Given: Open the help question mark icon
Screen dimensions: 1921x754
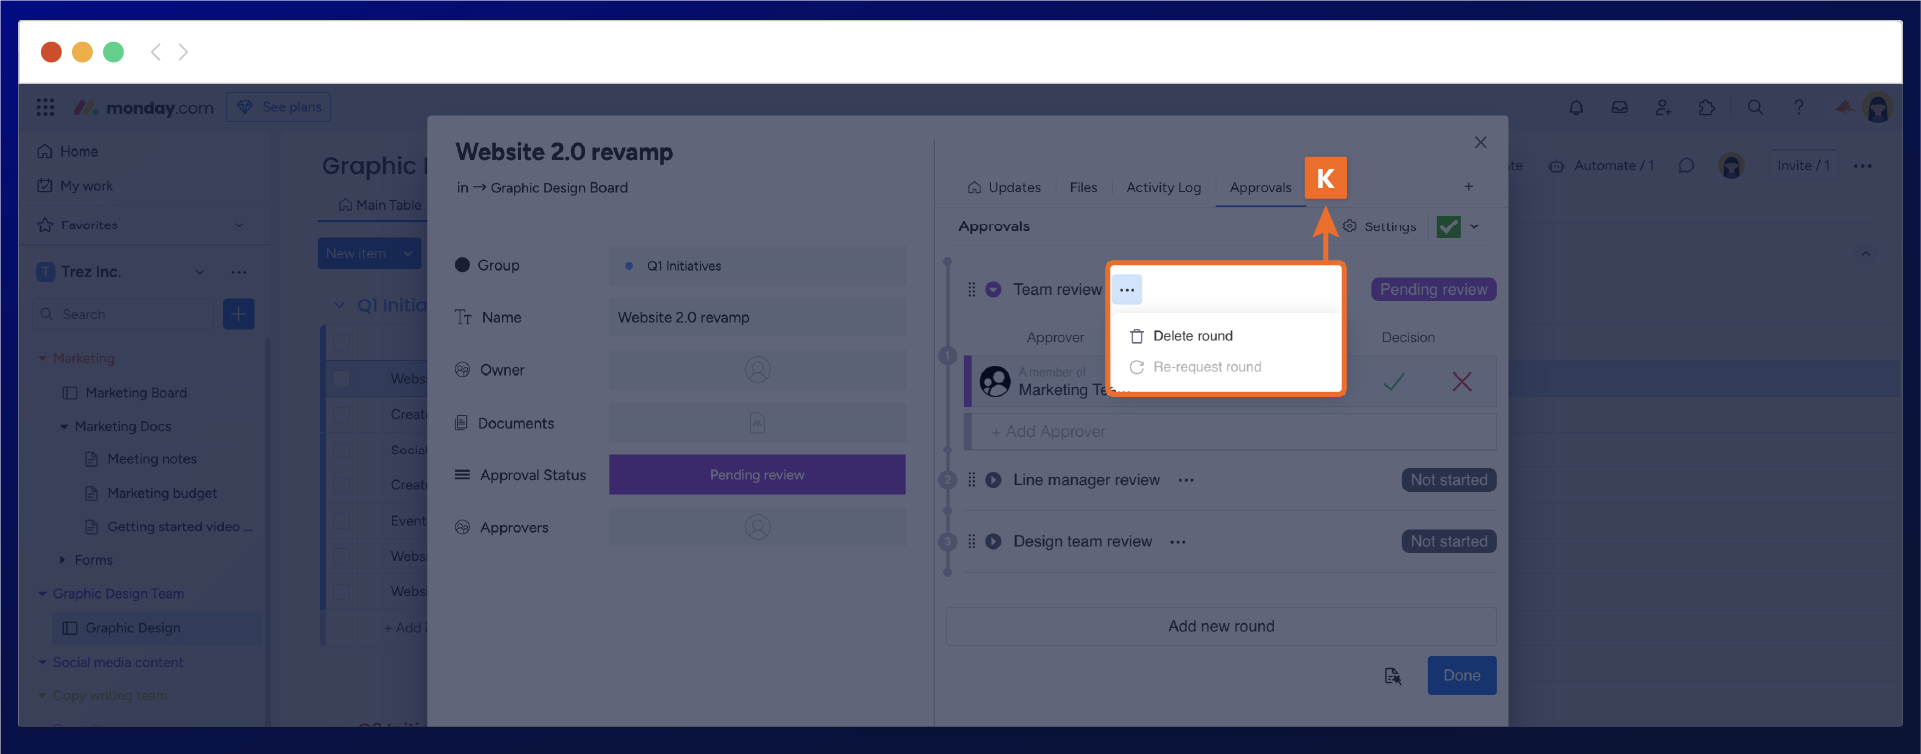Looking at the screenshot, I should coord(1799,108).
